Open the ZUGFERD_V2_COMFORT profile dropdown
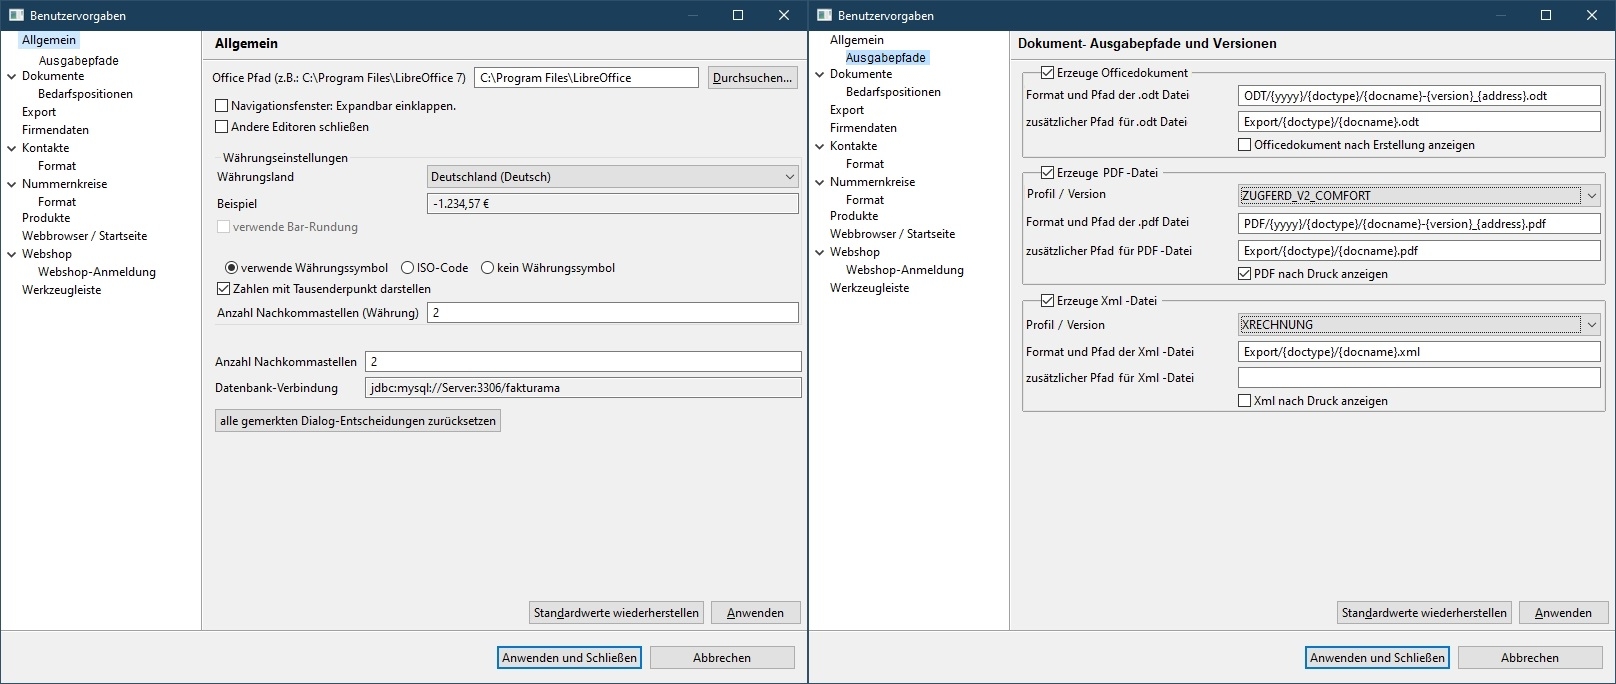Image resolution: width=1616 pixels, height=684 pixels. (x=1419, y=195)
